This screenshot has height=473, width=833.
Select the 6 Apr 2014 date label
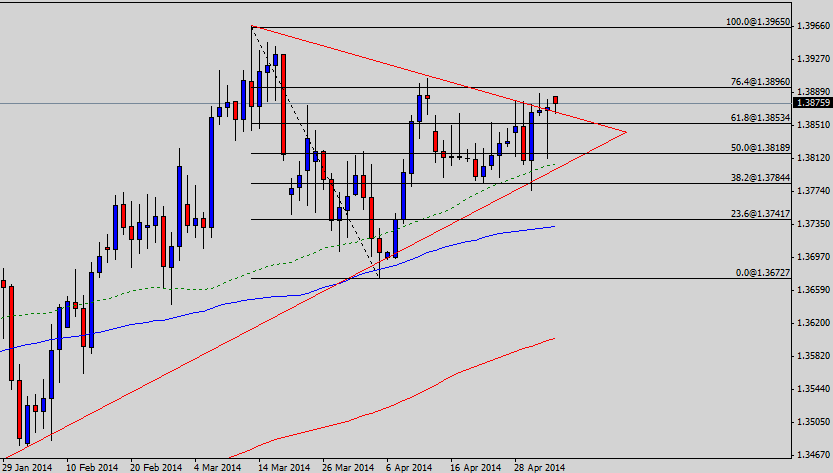[407, 467]
